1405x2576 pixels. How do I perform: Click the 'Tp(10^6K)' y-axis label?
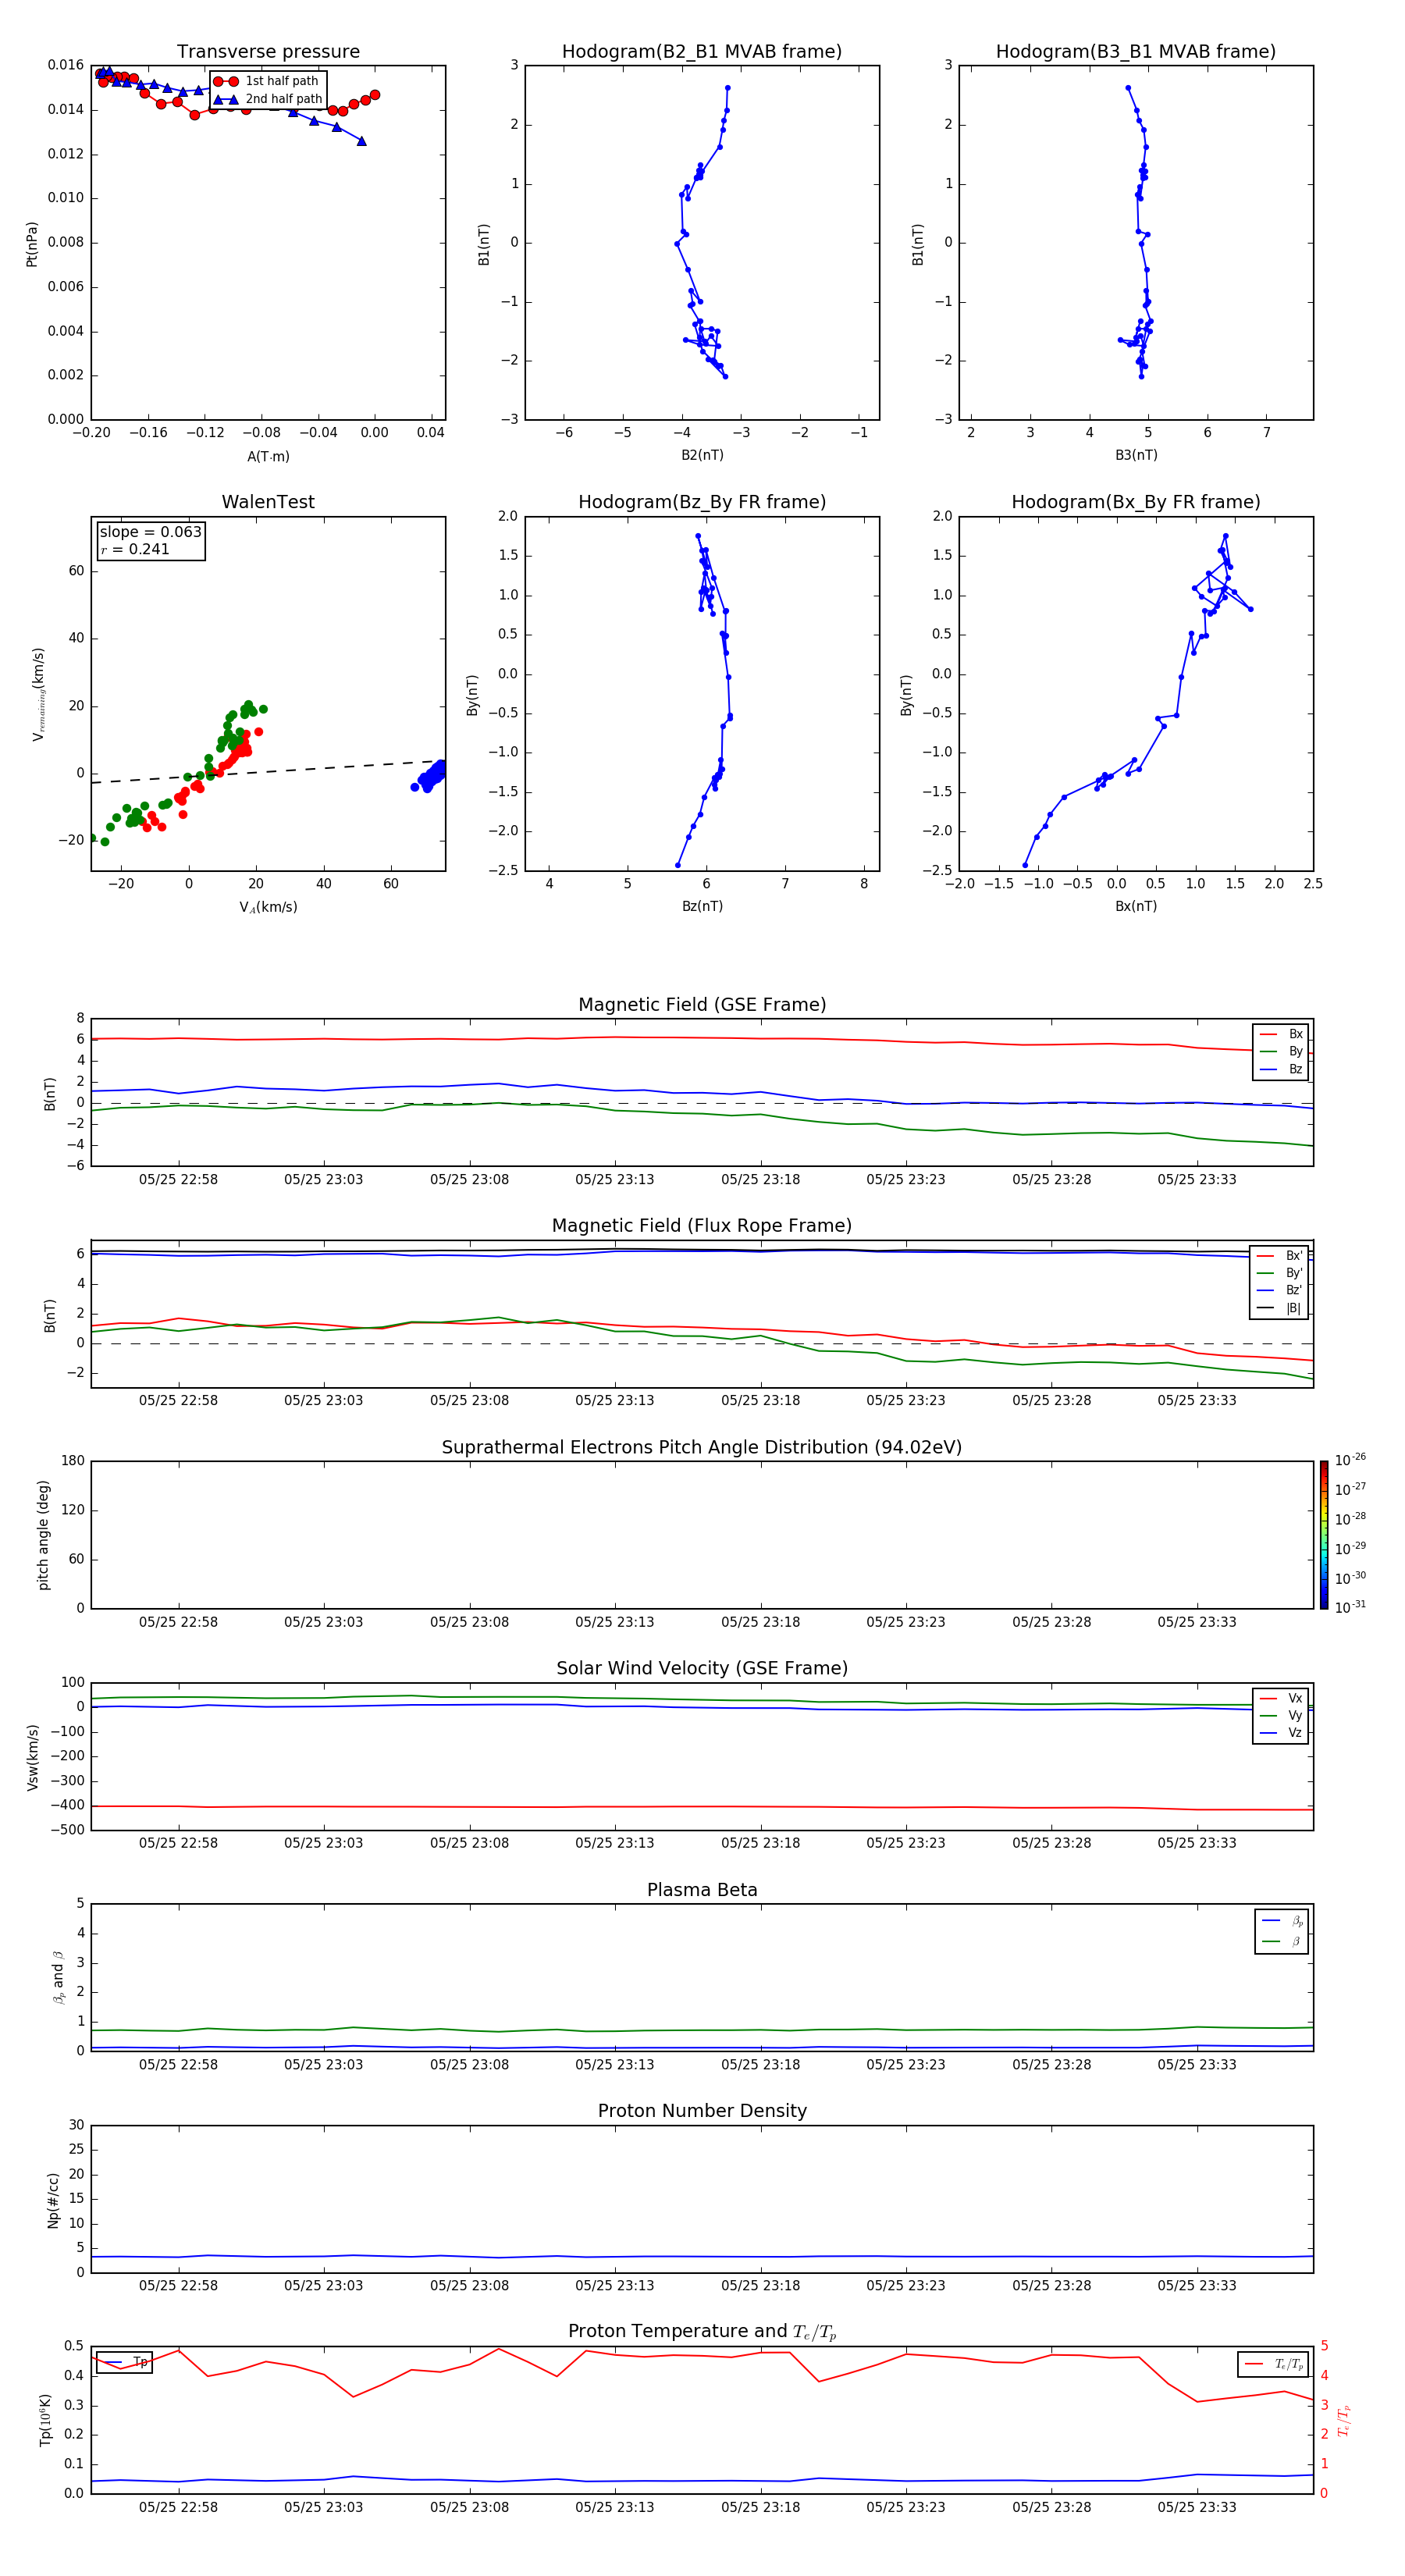tap(45, 2420)
